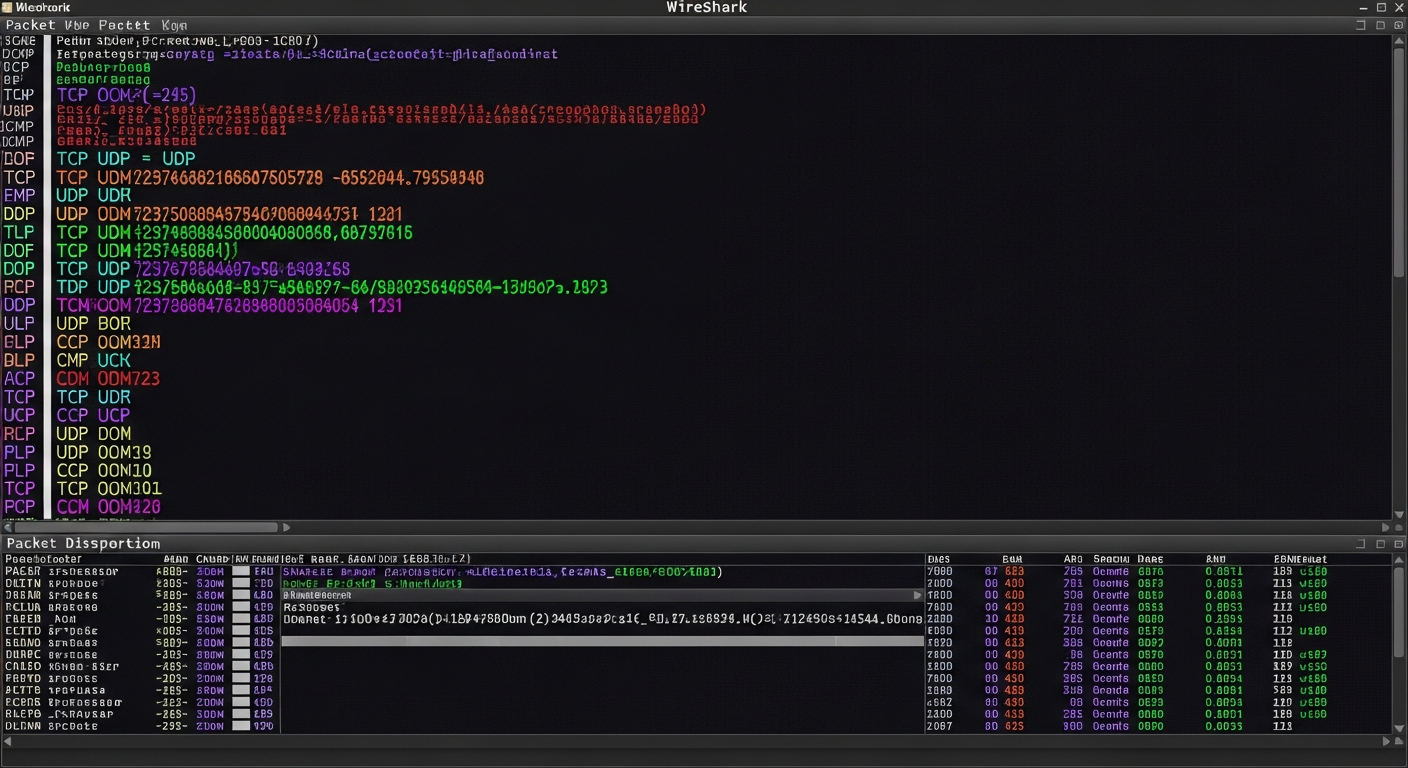The image size is (1408, 768).
Task: Click the maximize icon on the Packet Dissection panel
Action: 1380,543
